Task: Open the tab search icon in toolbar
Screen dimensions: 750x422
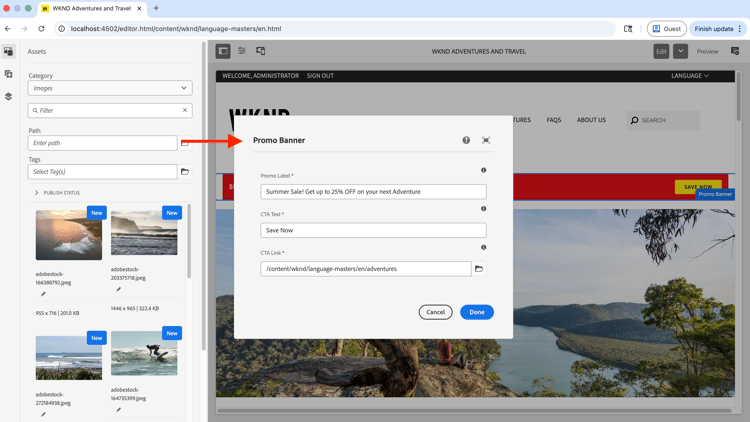Action: tap(628, 29)
